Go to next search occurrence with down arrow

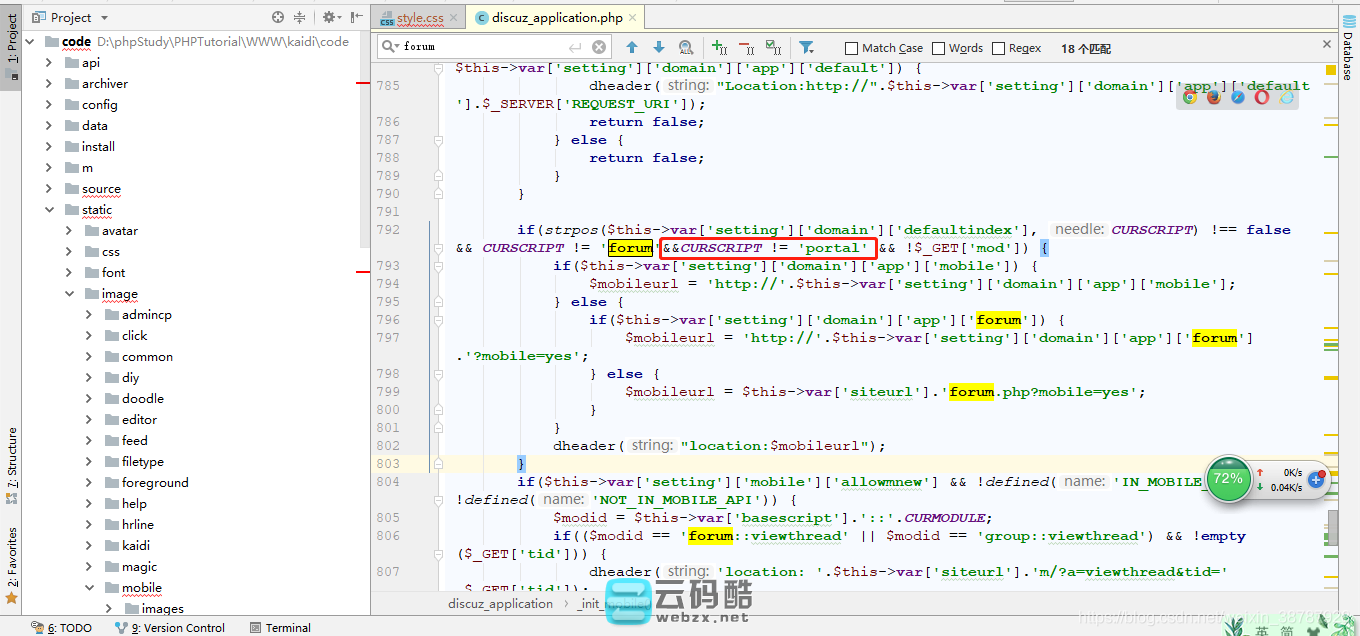tap(659, 47)
